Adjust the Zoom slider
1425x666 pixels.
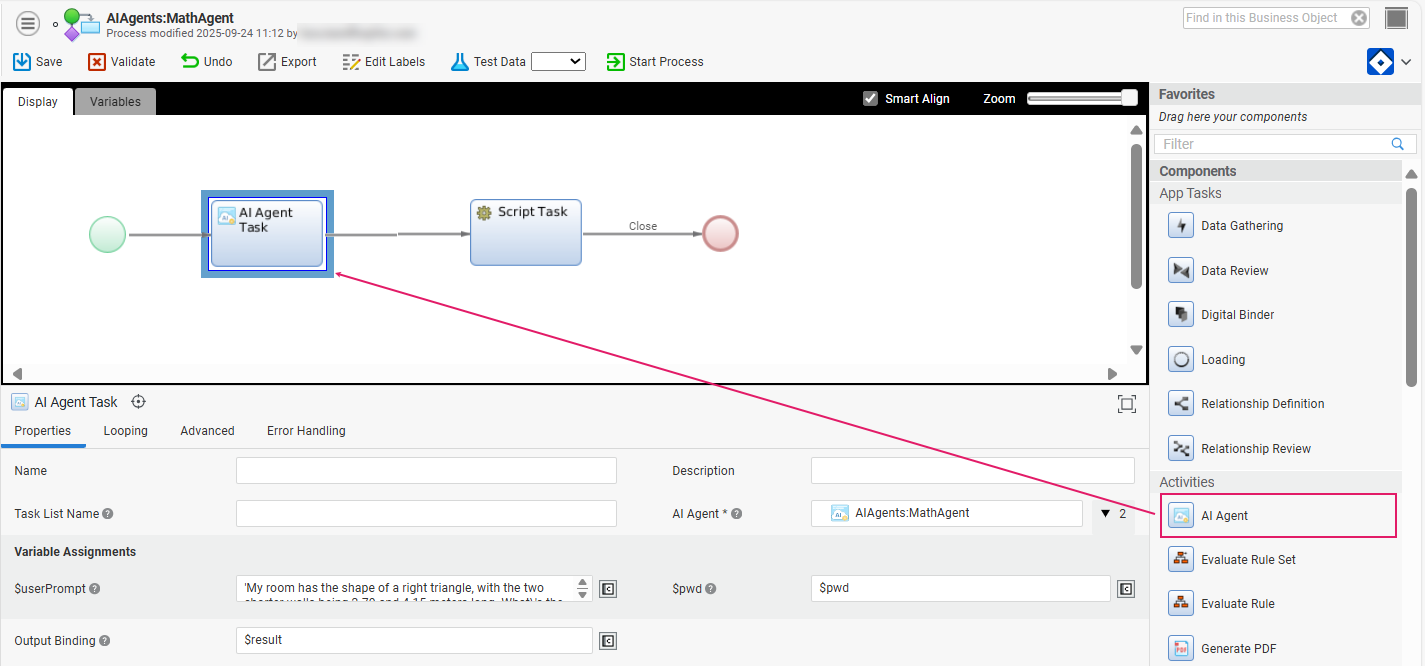point(1129,98)
